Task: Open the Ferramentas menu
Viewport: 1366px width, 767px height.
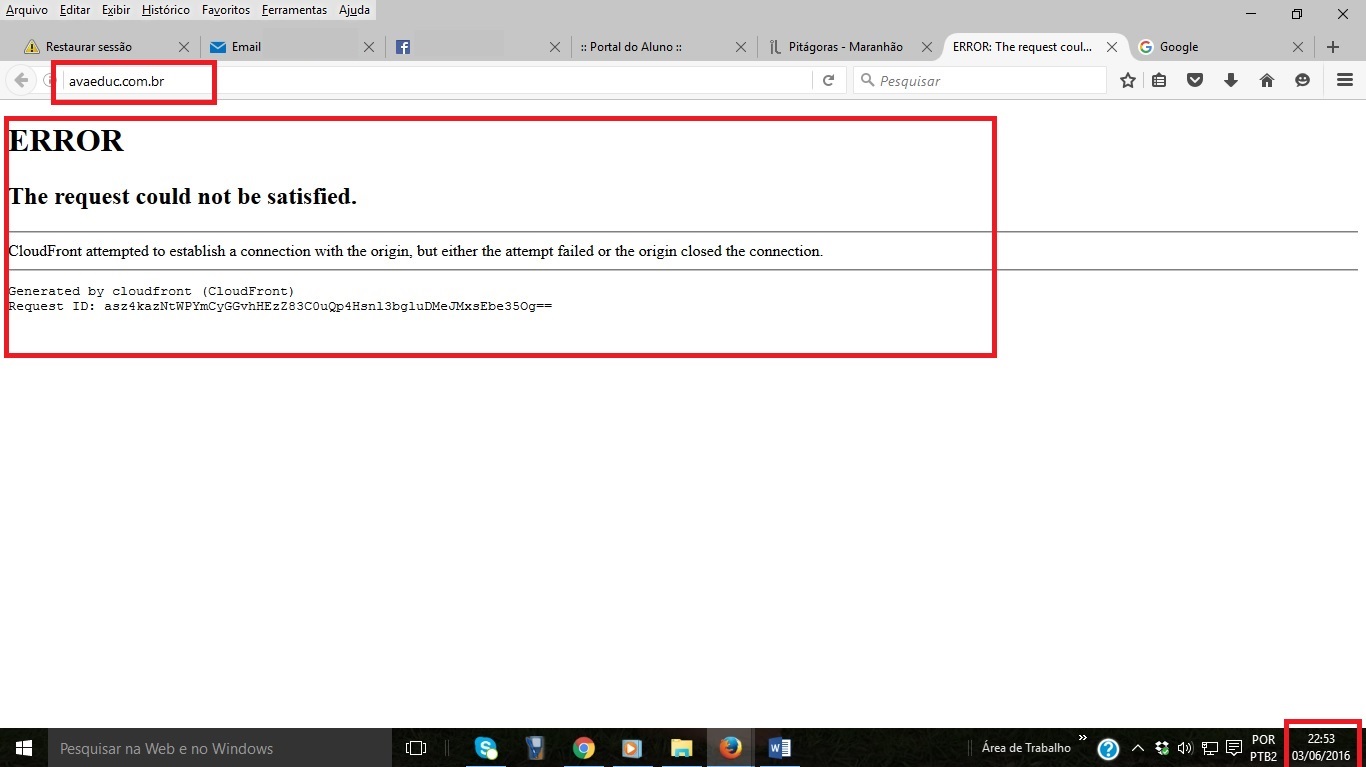Action: [294, 10]
